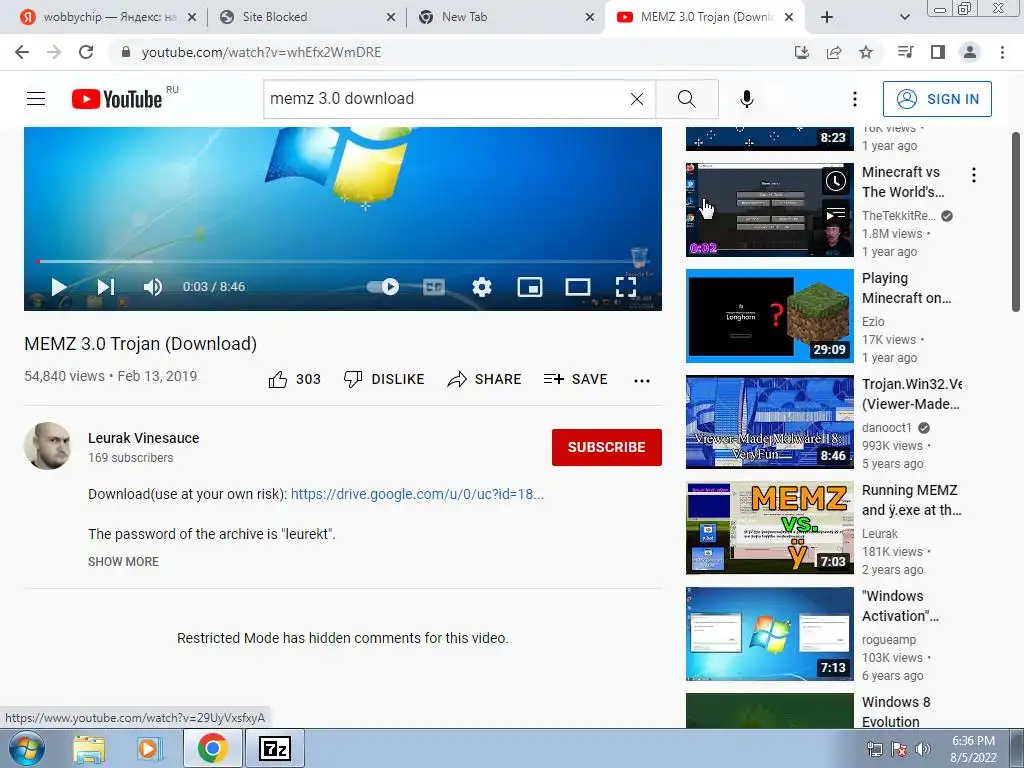Click the browser back arrow
Image resolution: width=1024 pixels, height=768 pixels.
coord(22,52)
